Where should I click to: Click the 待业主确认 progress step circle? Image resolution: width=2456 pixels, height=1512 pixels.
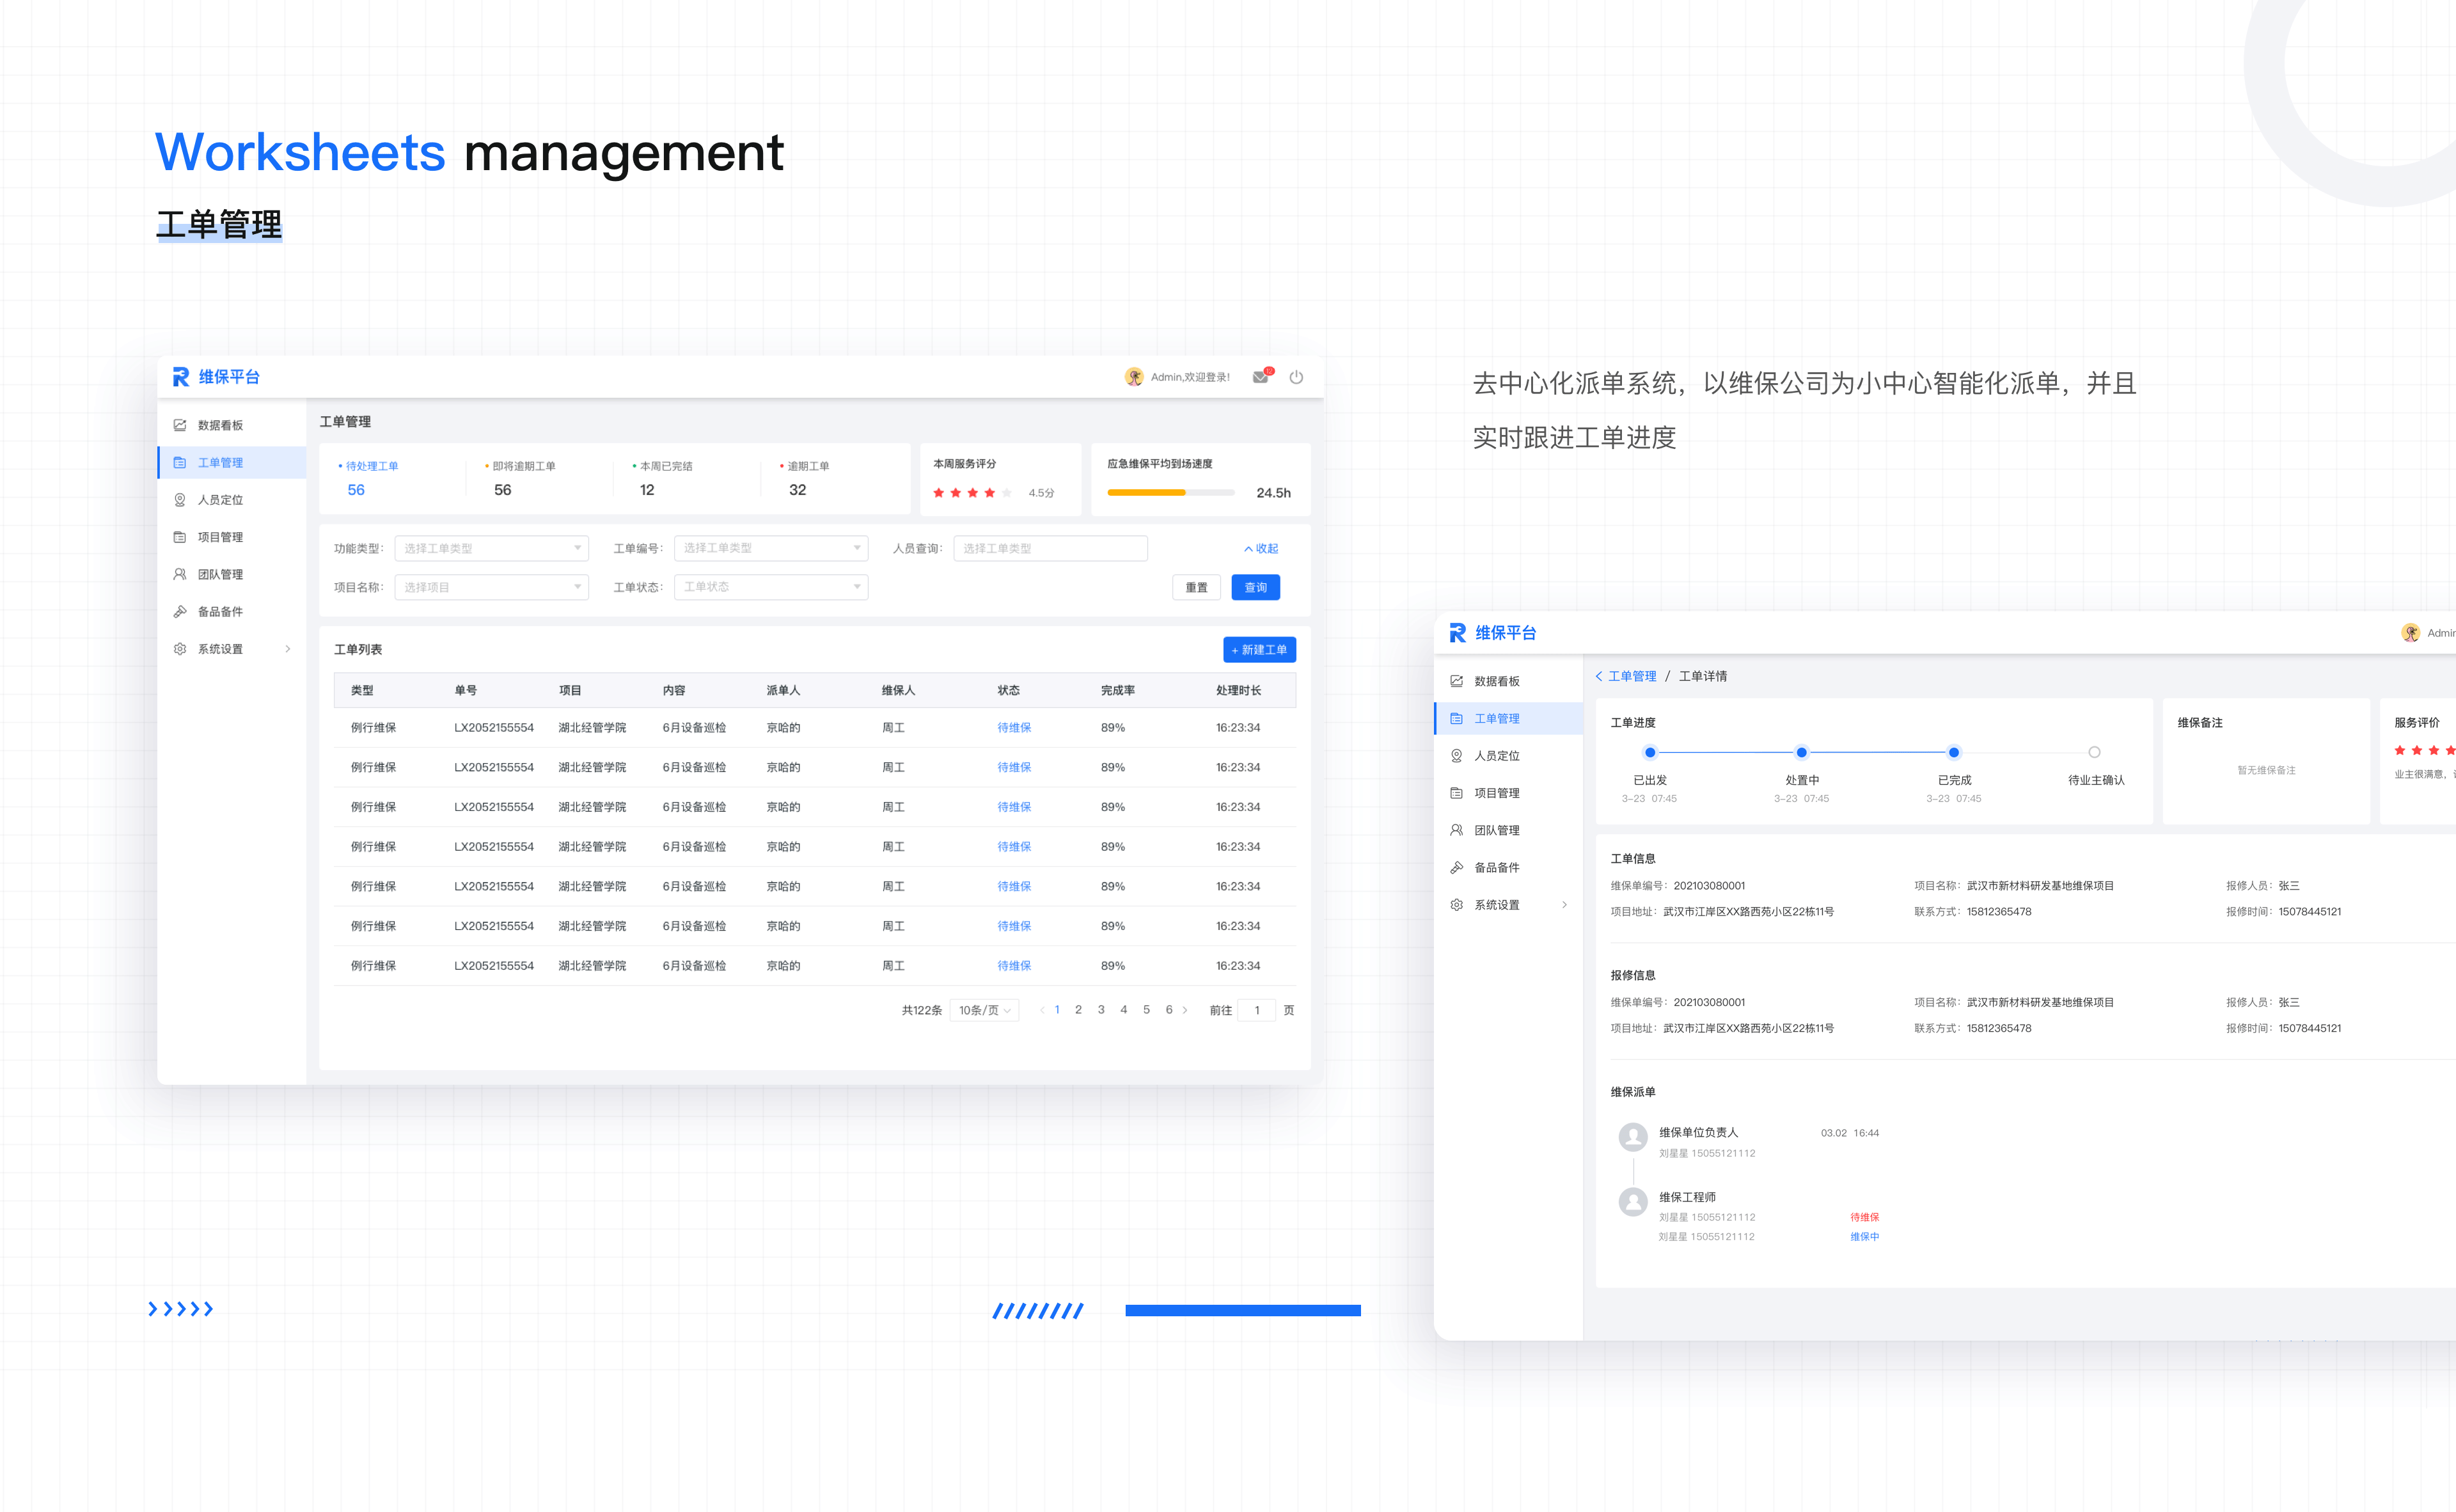tap(2094, 752)
